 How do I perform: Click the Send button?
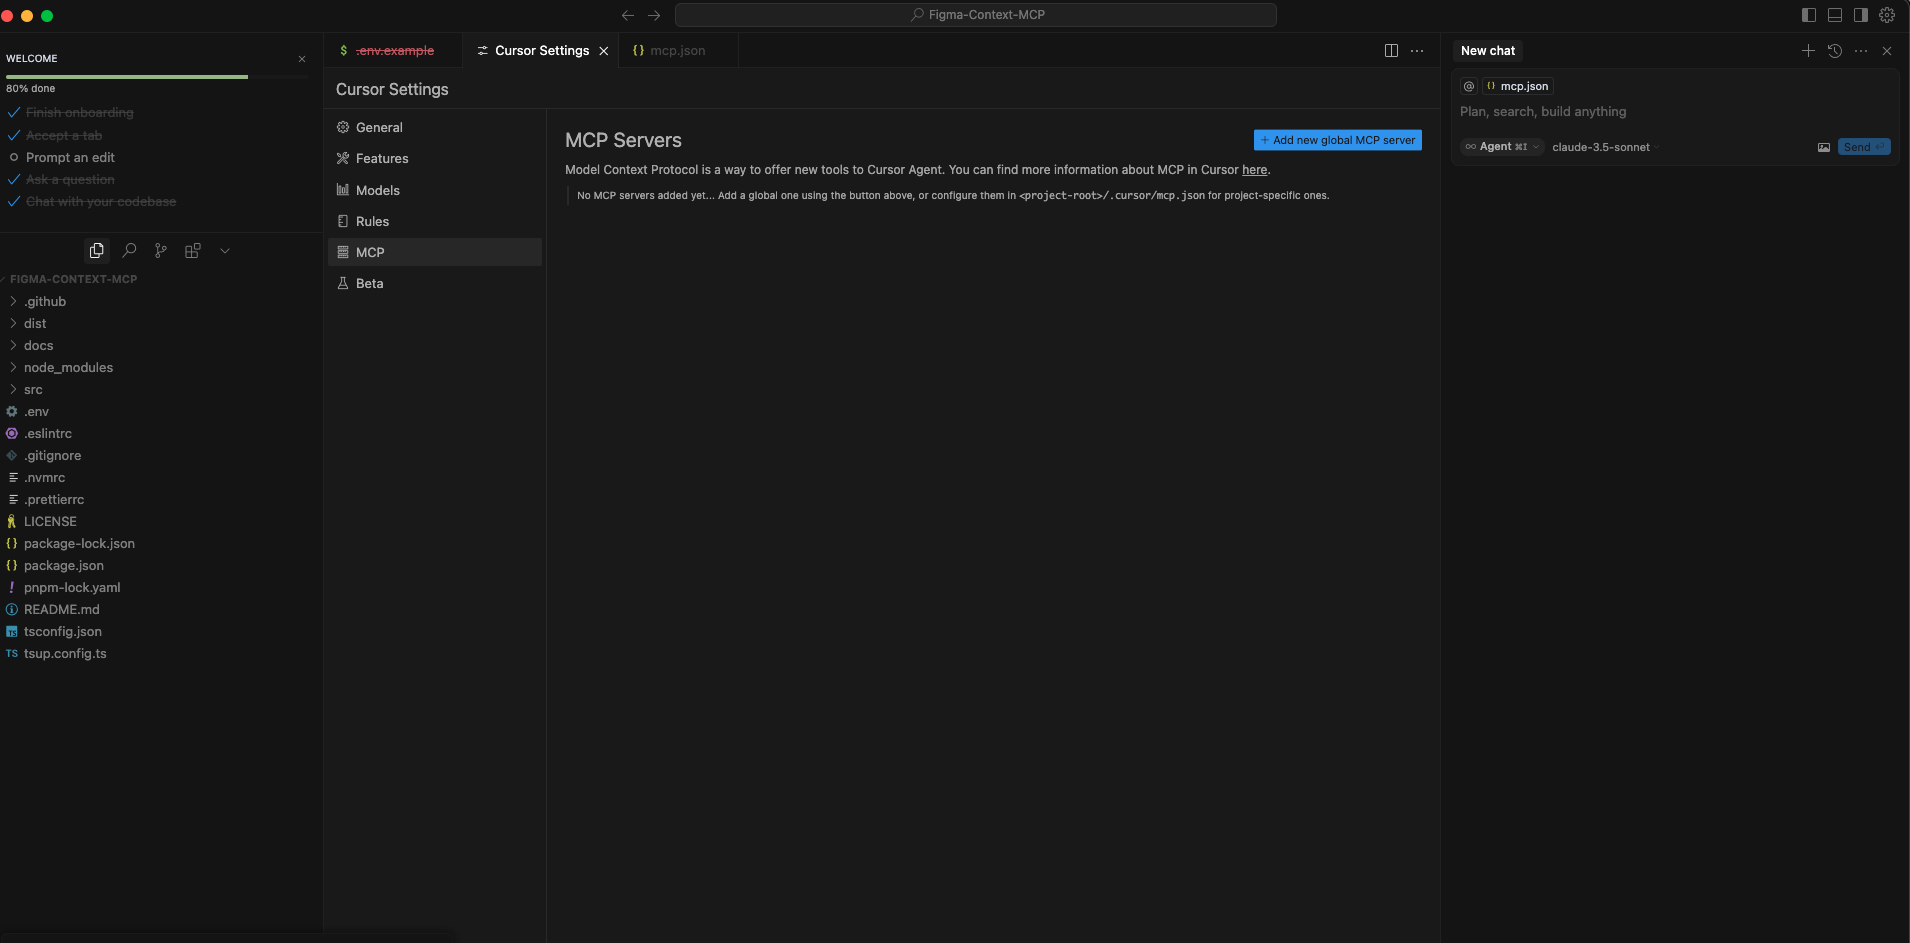point(1864,147)
